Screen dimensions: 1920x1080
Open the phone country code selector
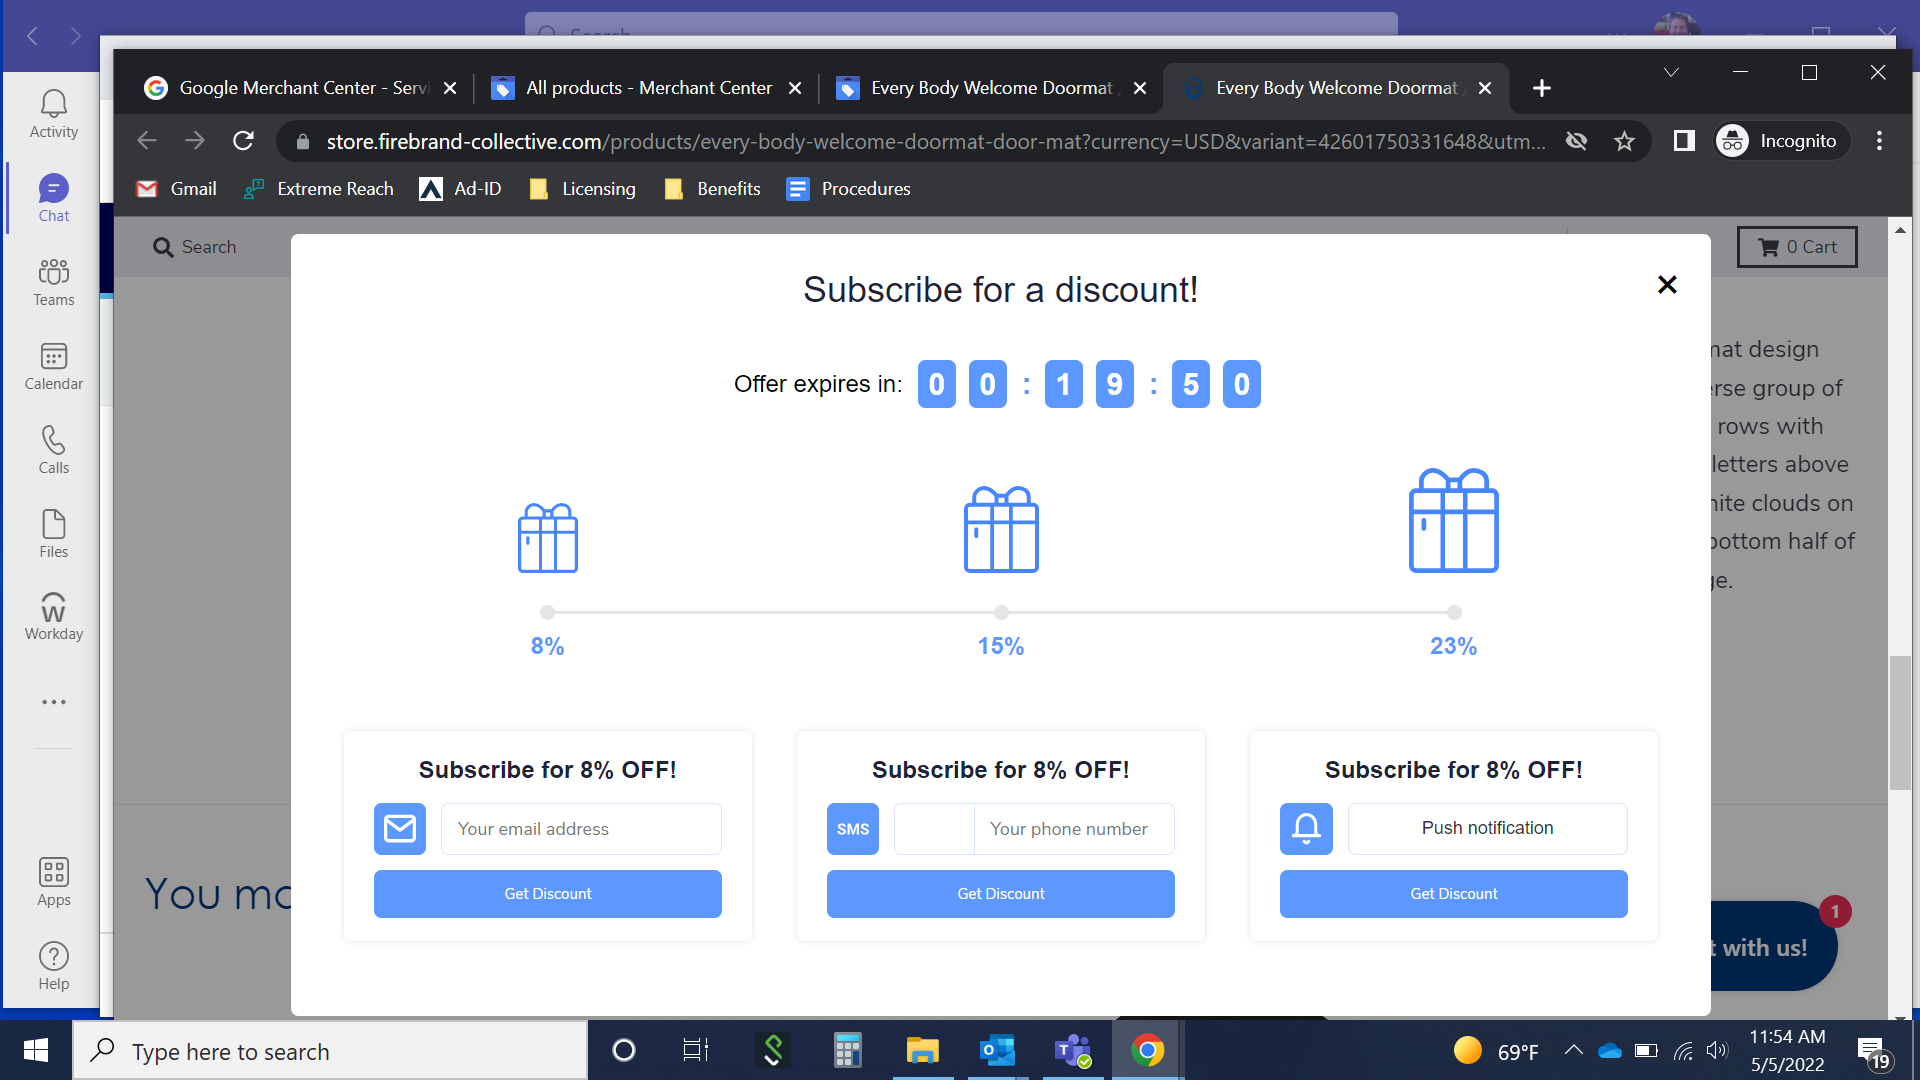point(934,829)
